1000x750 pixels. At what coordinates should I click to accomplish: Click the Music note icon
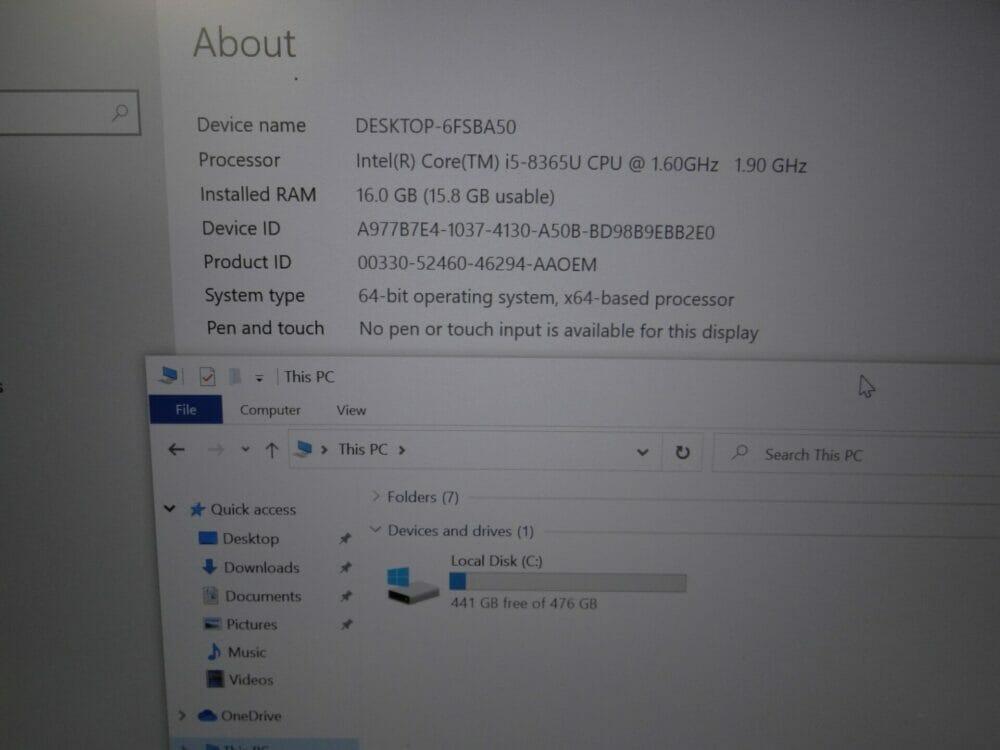[x=214, y=651]
